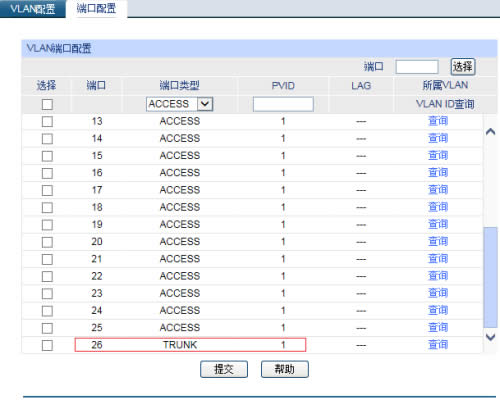Click the 查询 link for port 19

[438, 224]
